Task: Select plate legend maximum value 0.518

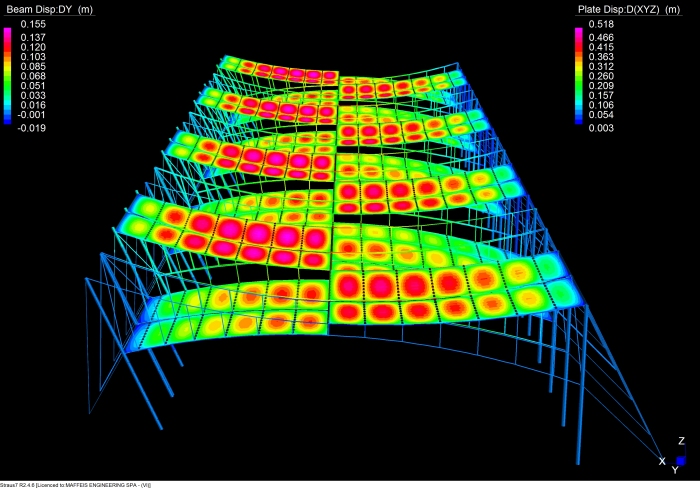Action: pyautogui.click(x=601, y=23)
